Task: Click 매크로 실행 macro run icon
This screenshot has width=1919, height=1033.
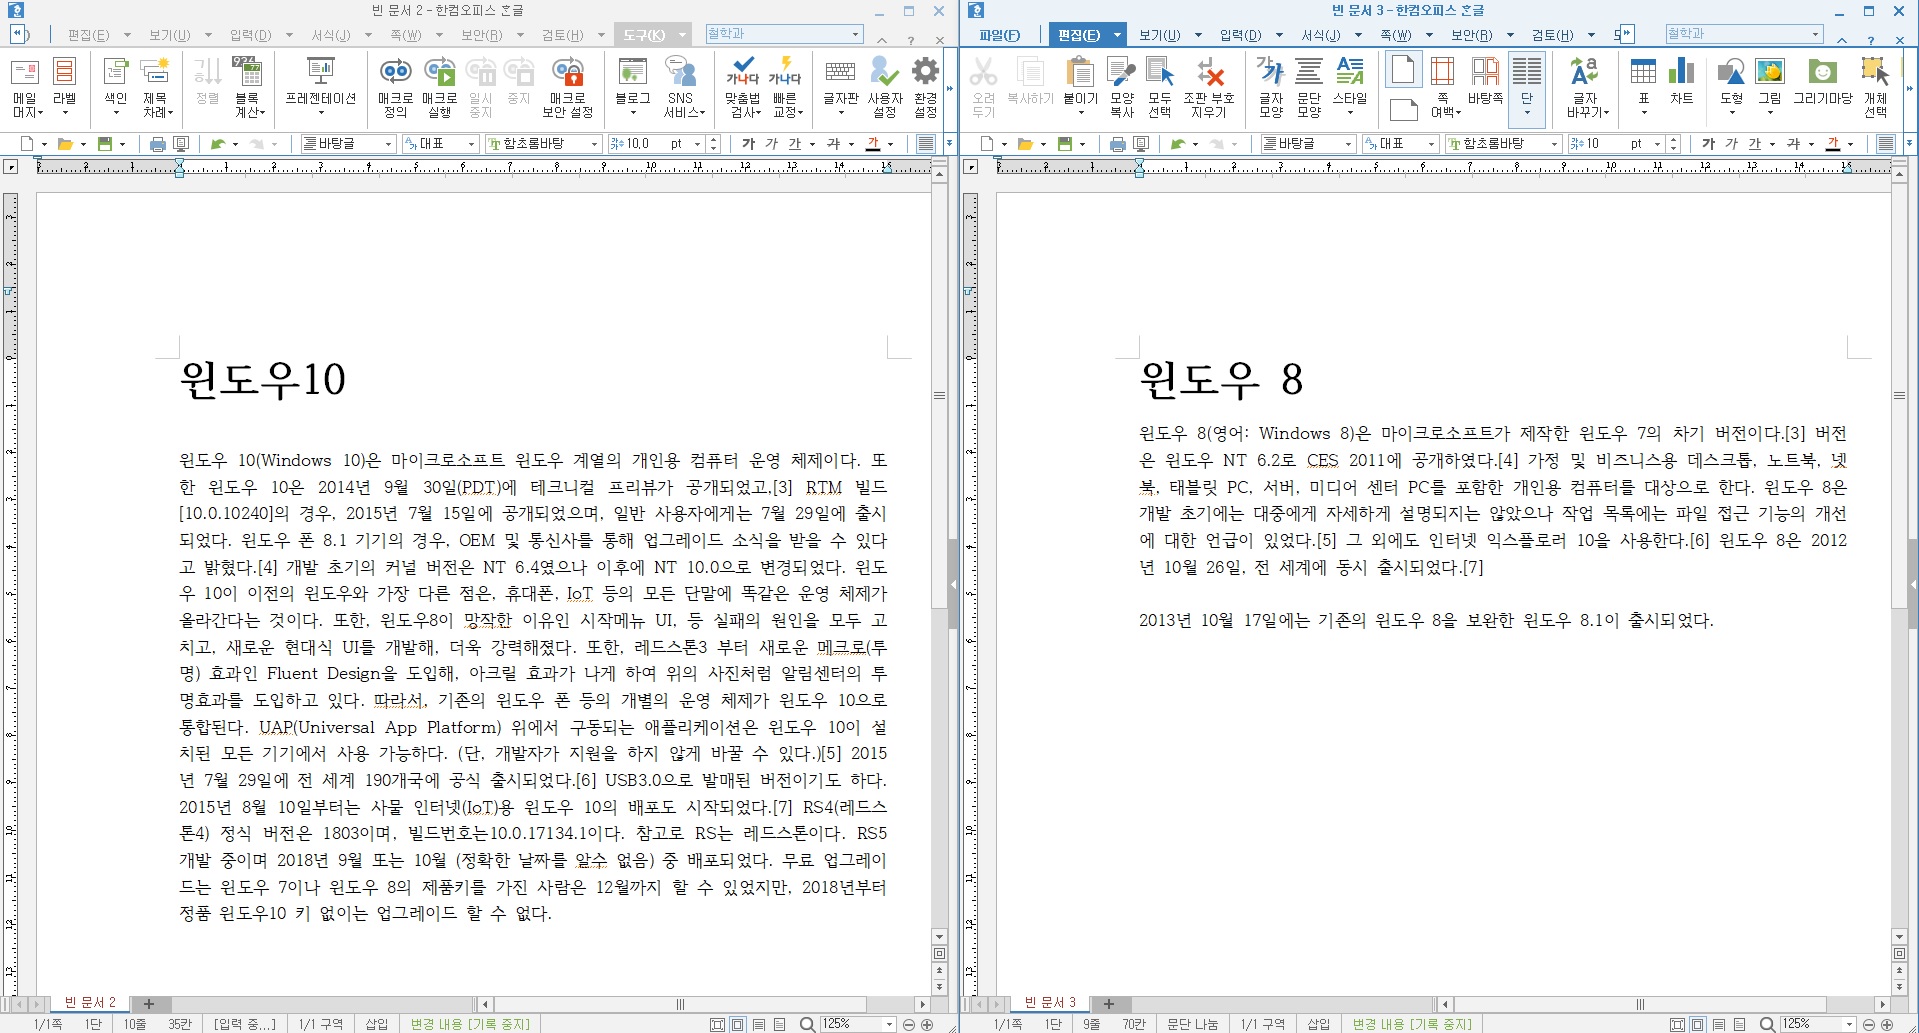Action: [439, 87]
